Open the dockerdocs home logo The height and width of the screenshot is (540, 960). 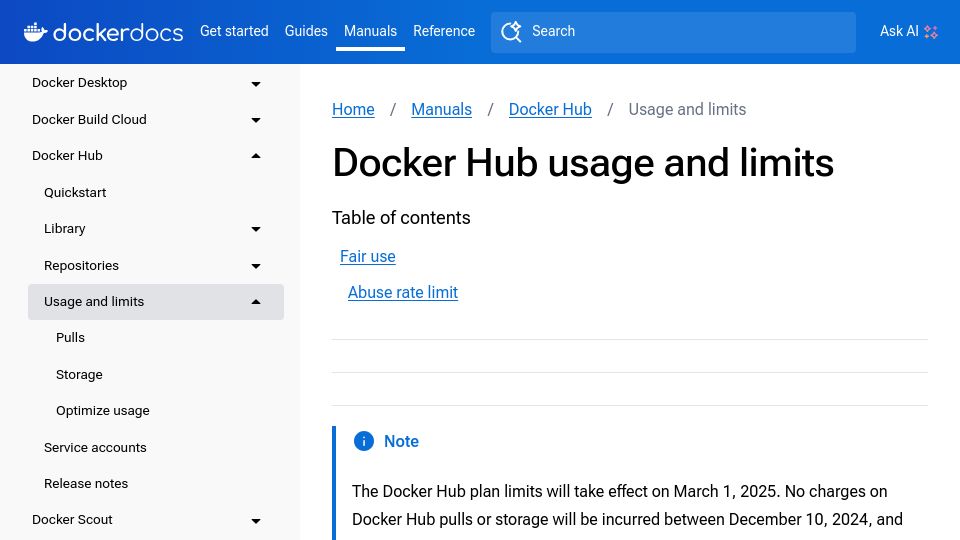point(103,31)
